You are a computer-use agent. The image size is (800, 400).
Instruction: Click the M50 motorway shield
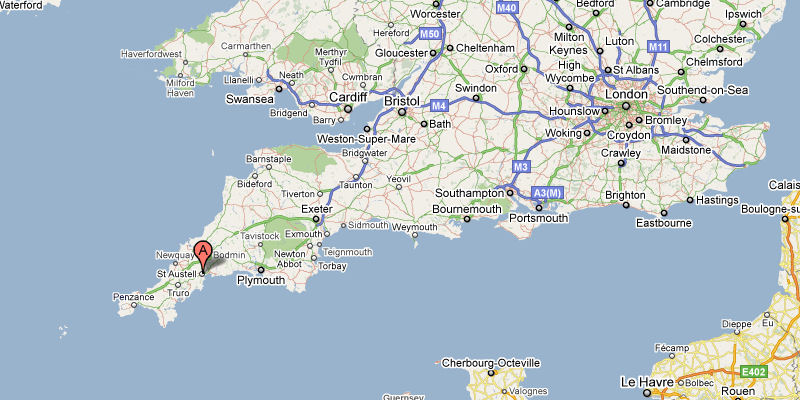pyautogui.click(x=430, y=34)
